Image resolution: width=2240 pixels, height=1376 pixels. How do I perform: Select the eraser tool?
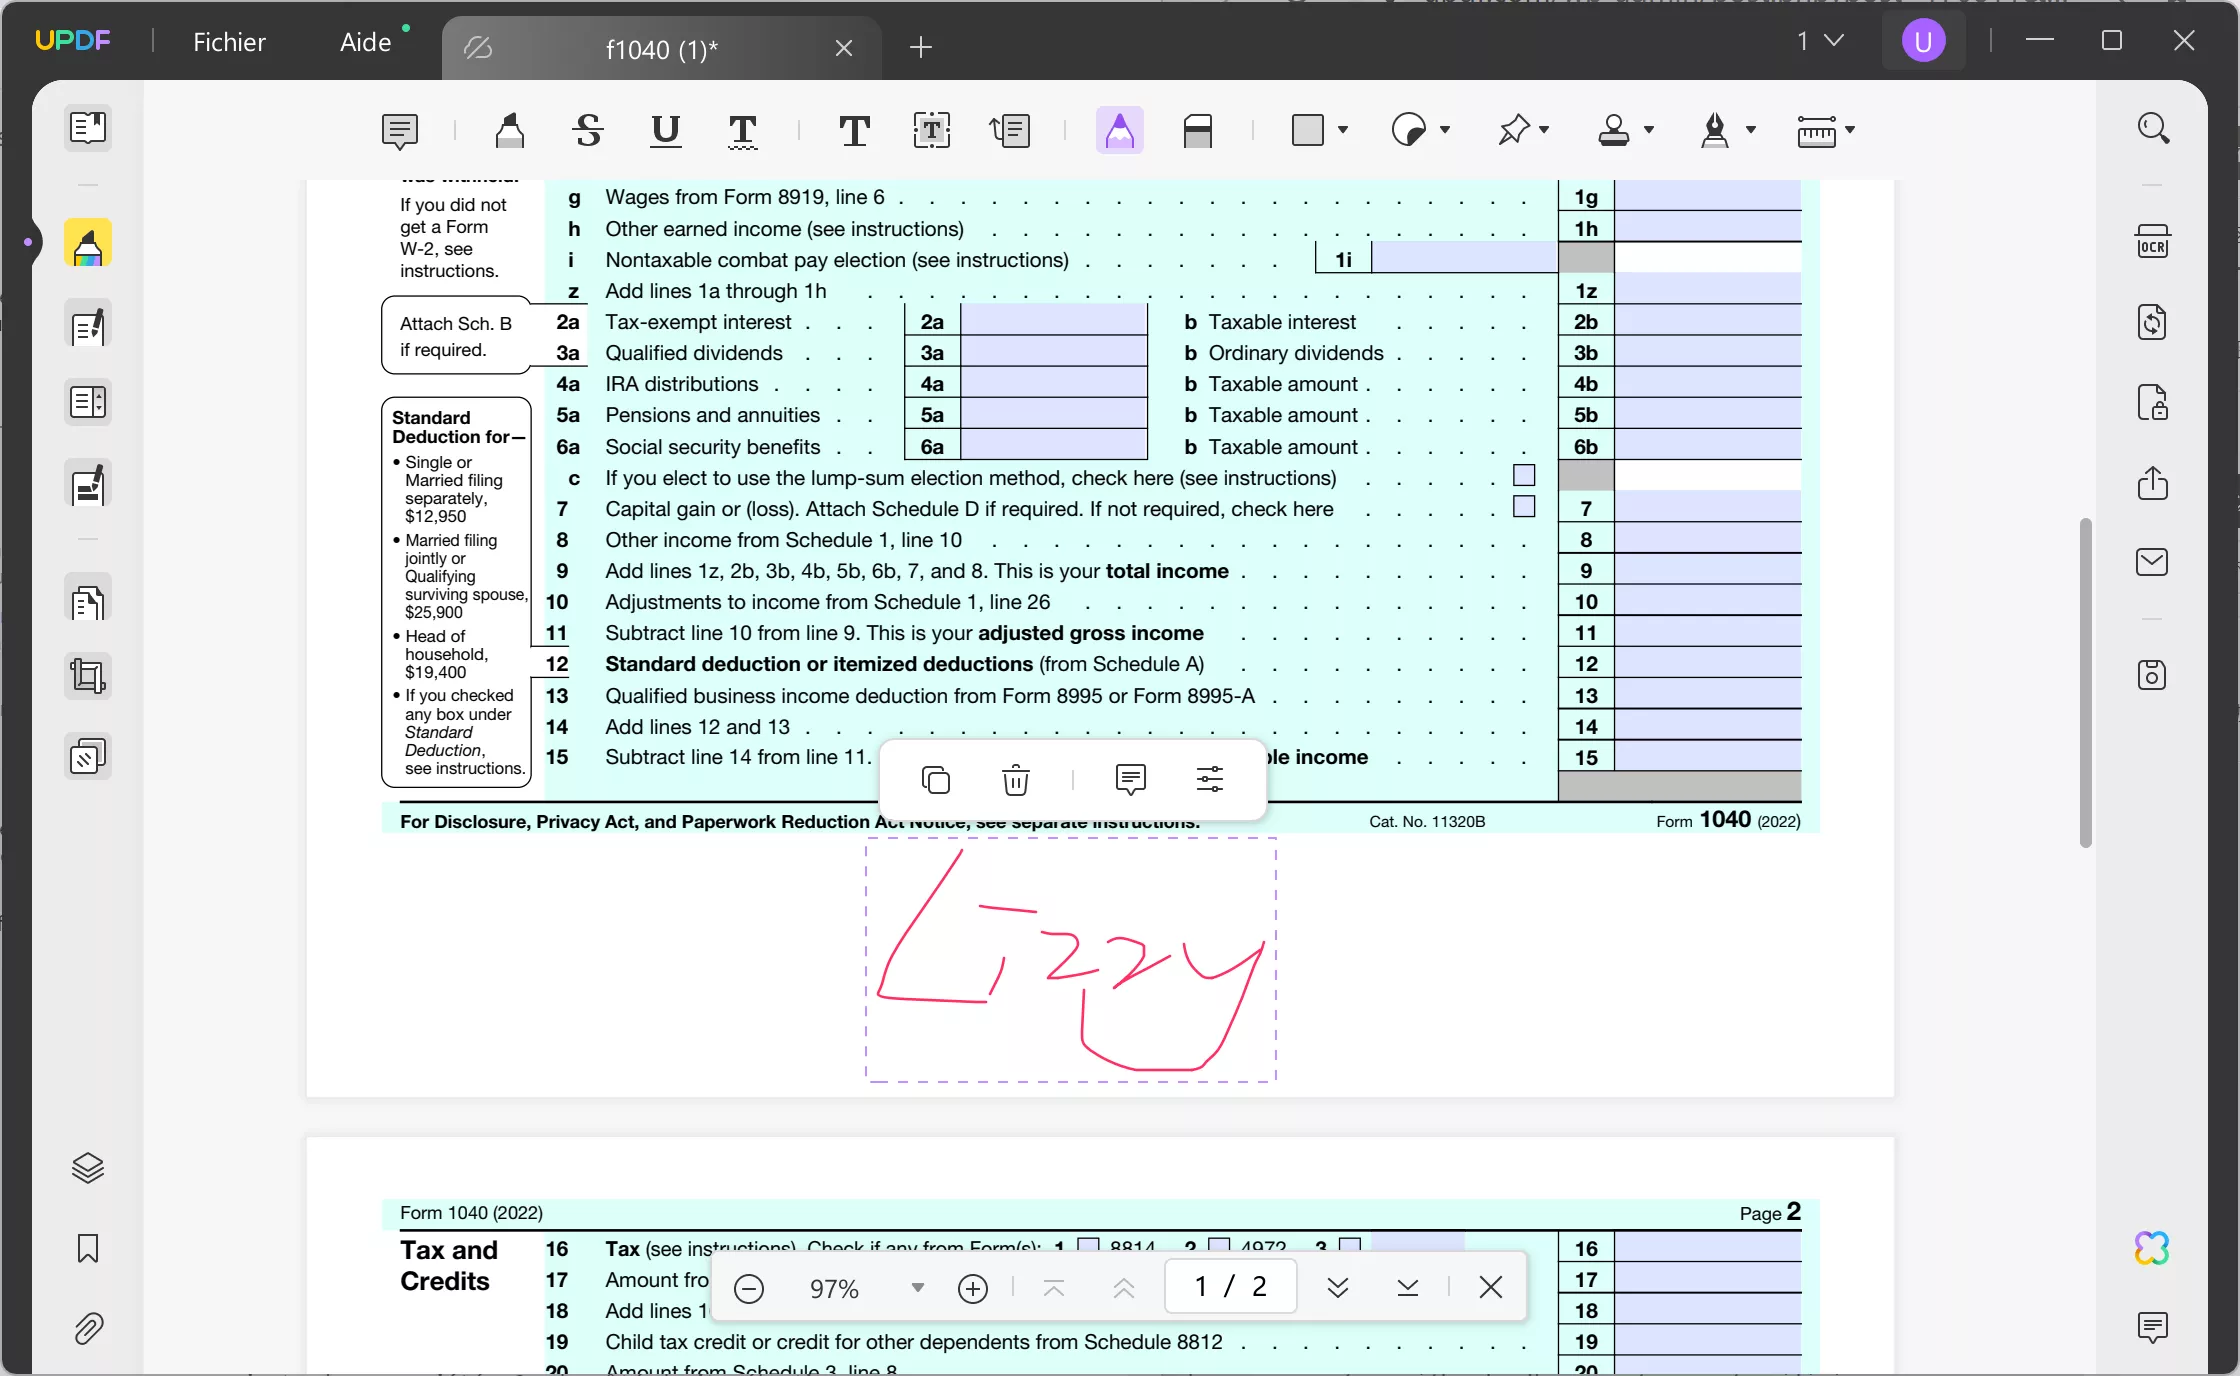point(1199,131)
